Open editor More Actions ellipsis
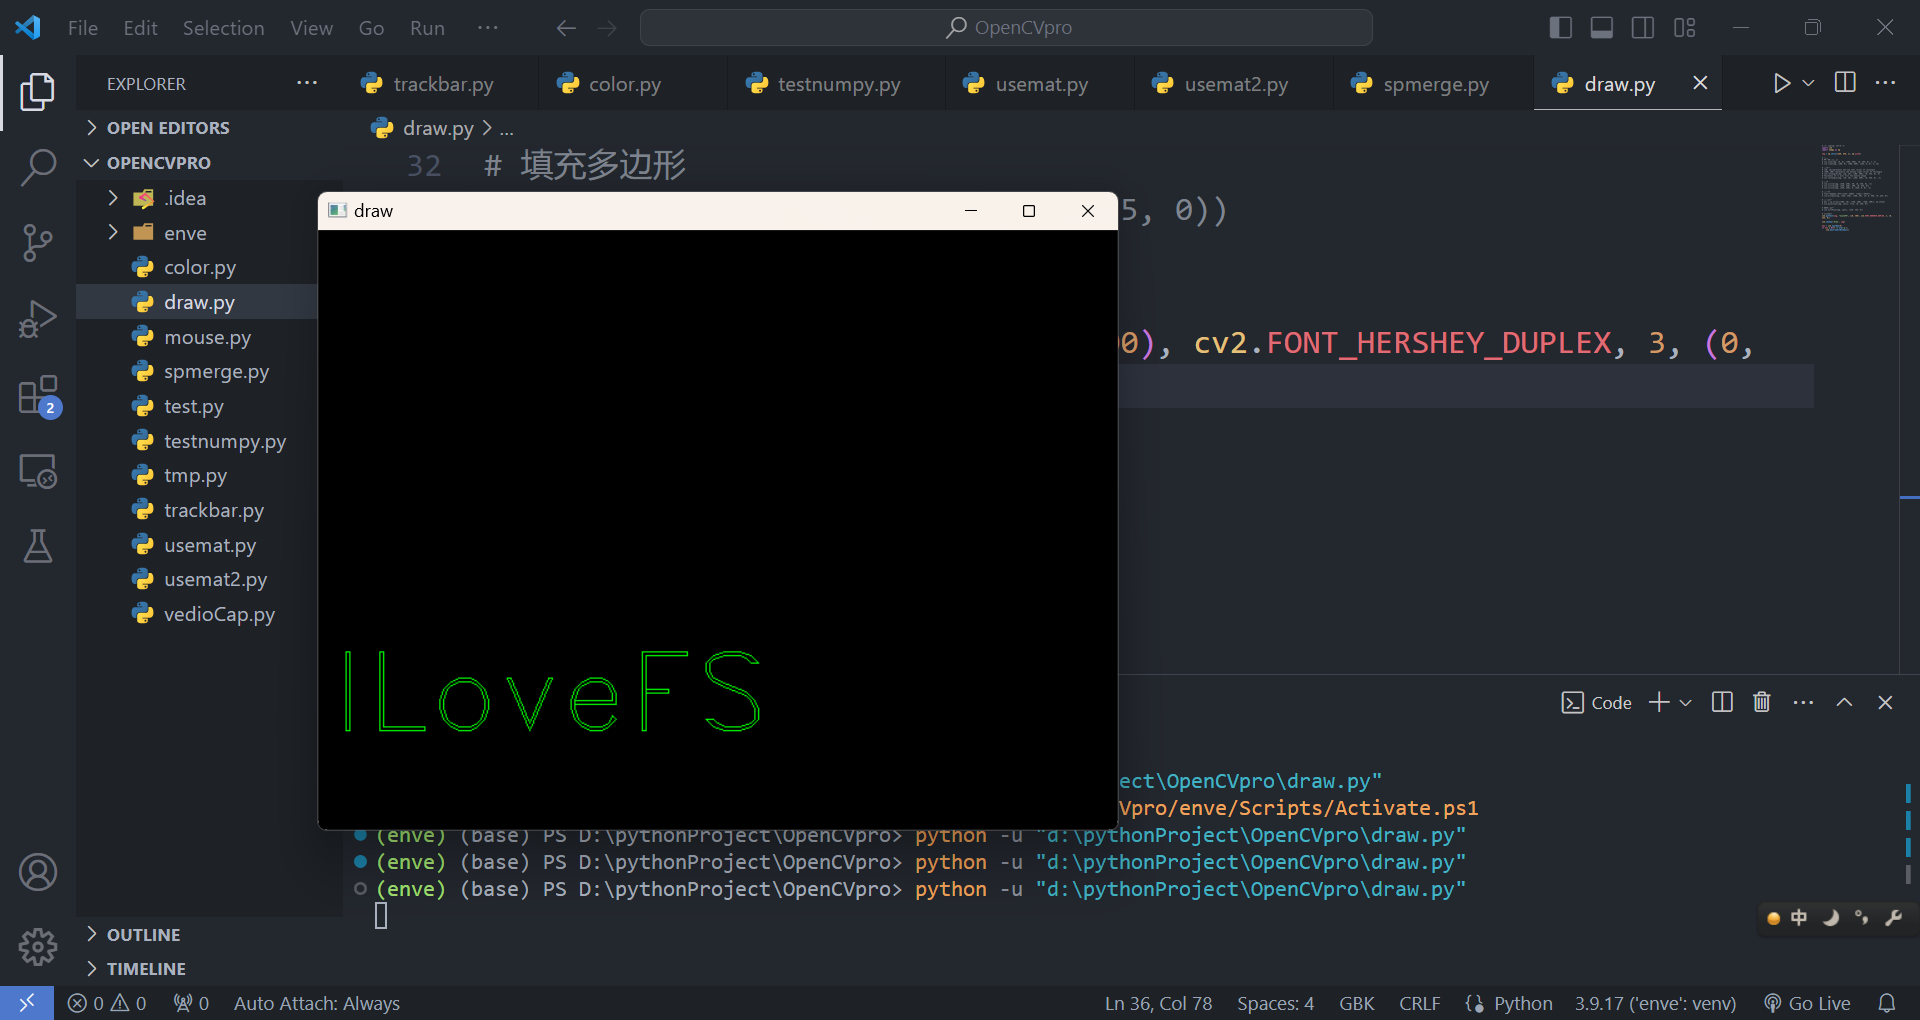 (x=1885, y=83)
